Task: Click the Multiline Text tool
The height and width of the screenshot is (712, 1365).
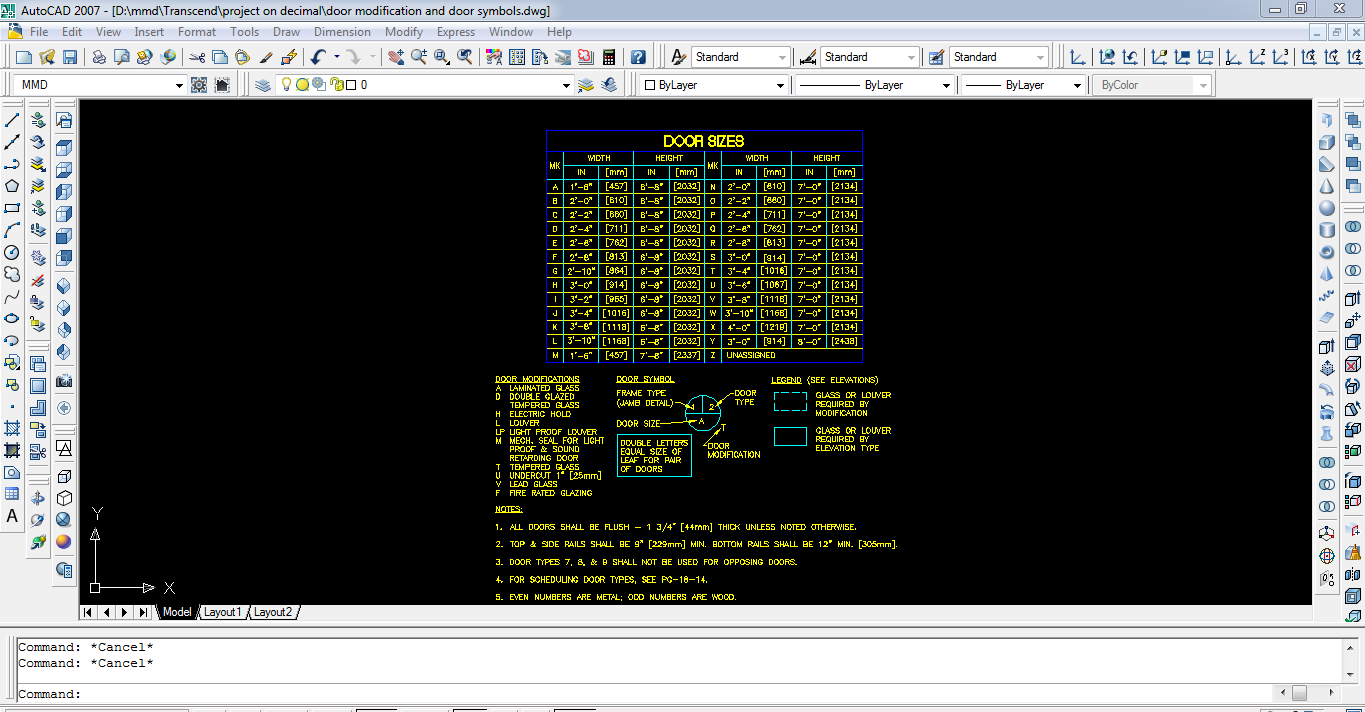Action: point(13,516)
